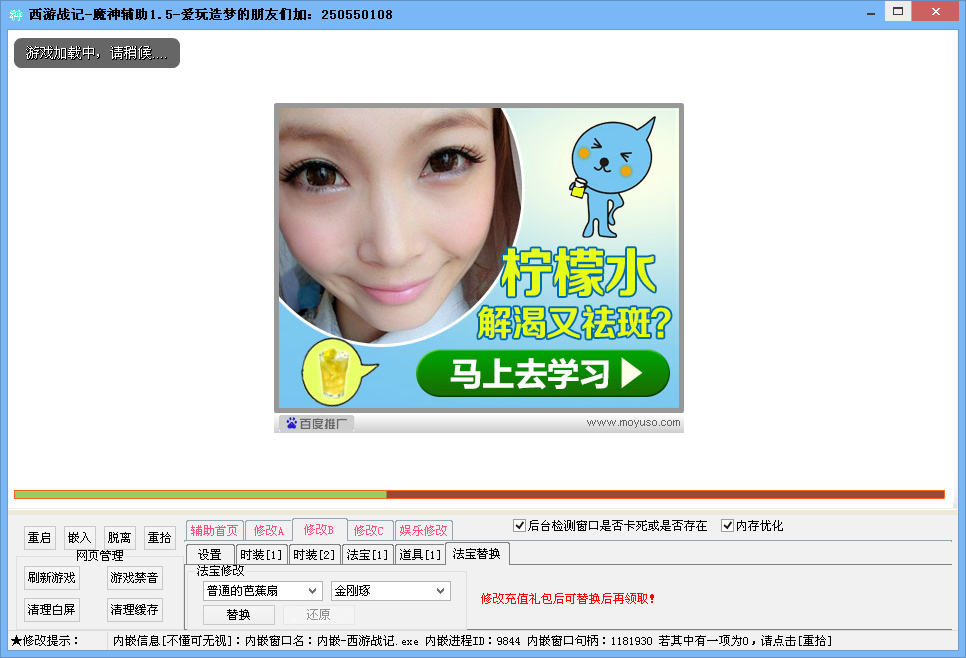Select the 法宝替换 sub-tab
Viewport: 966px width, 658px height.
point(476,553)
